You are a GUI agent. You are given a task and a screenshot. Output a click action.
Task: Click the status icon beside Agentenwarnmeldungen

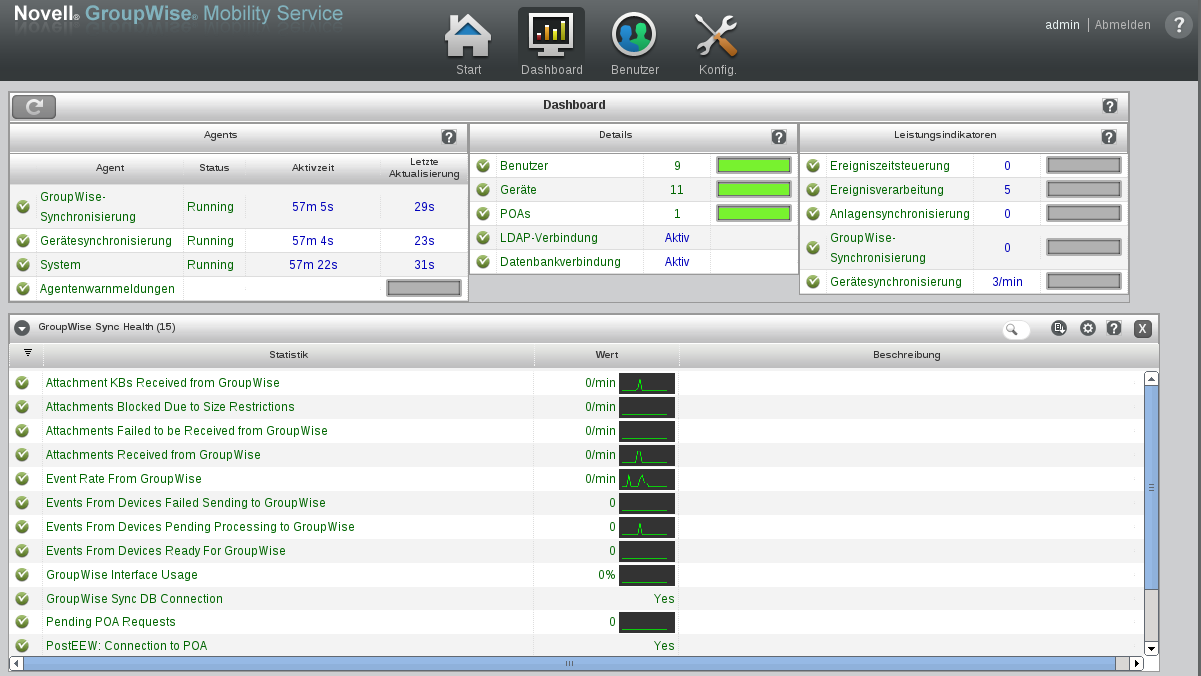pos(23,289)
